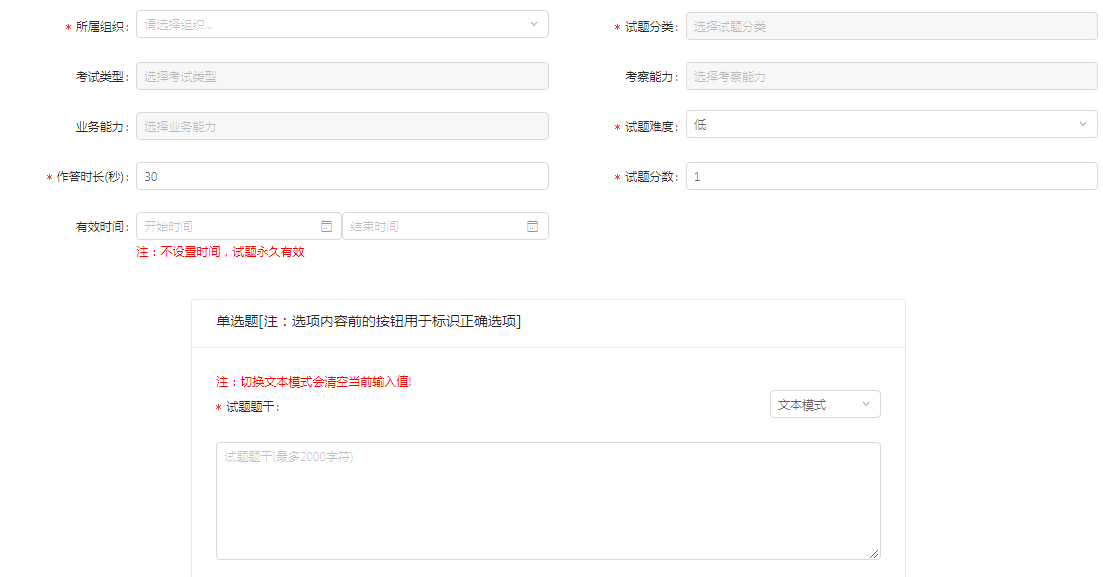
Task: Open the end time calendar icon
Action: (x=532, y=226)
